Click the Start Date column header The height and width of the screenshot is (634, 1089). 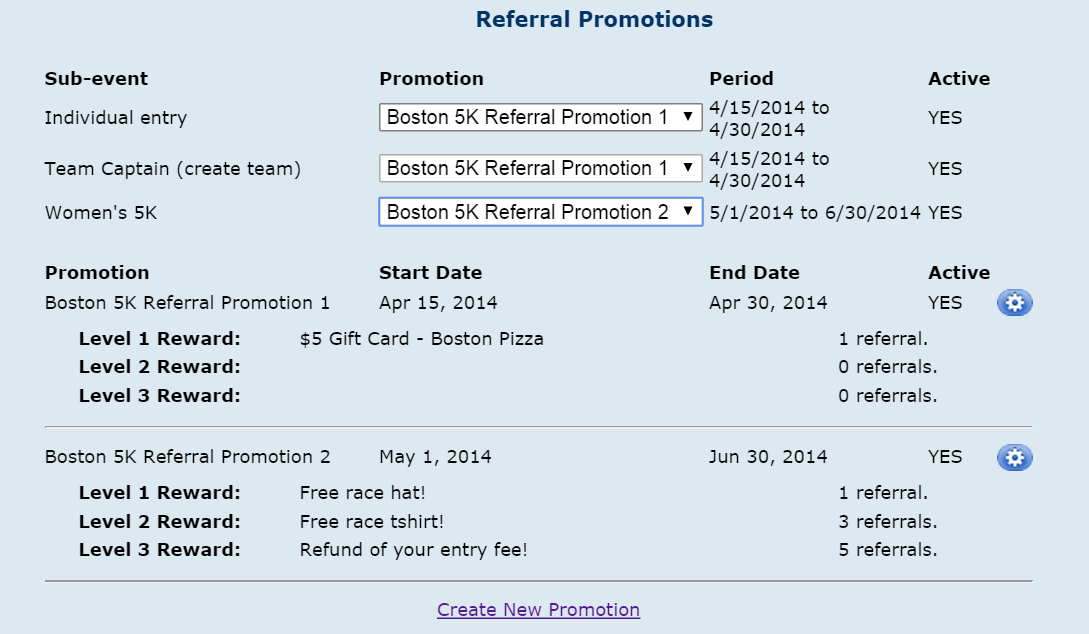coord(430,273)
